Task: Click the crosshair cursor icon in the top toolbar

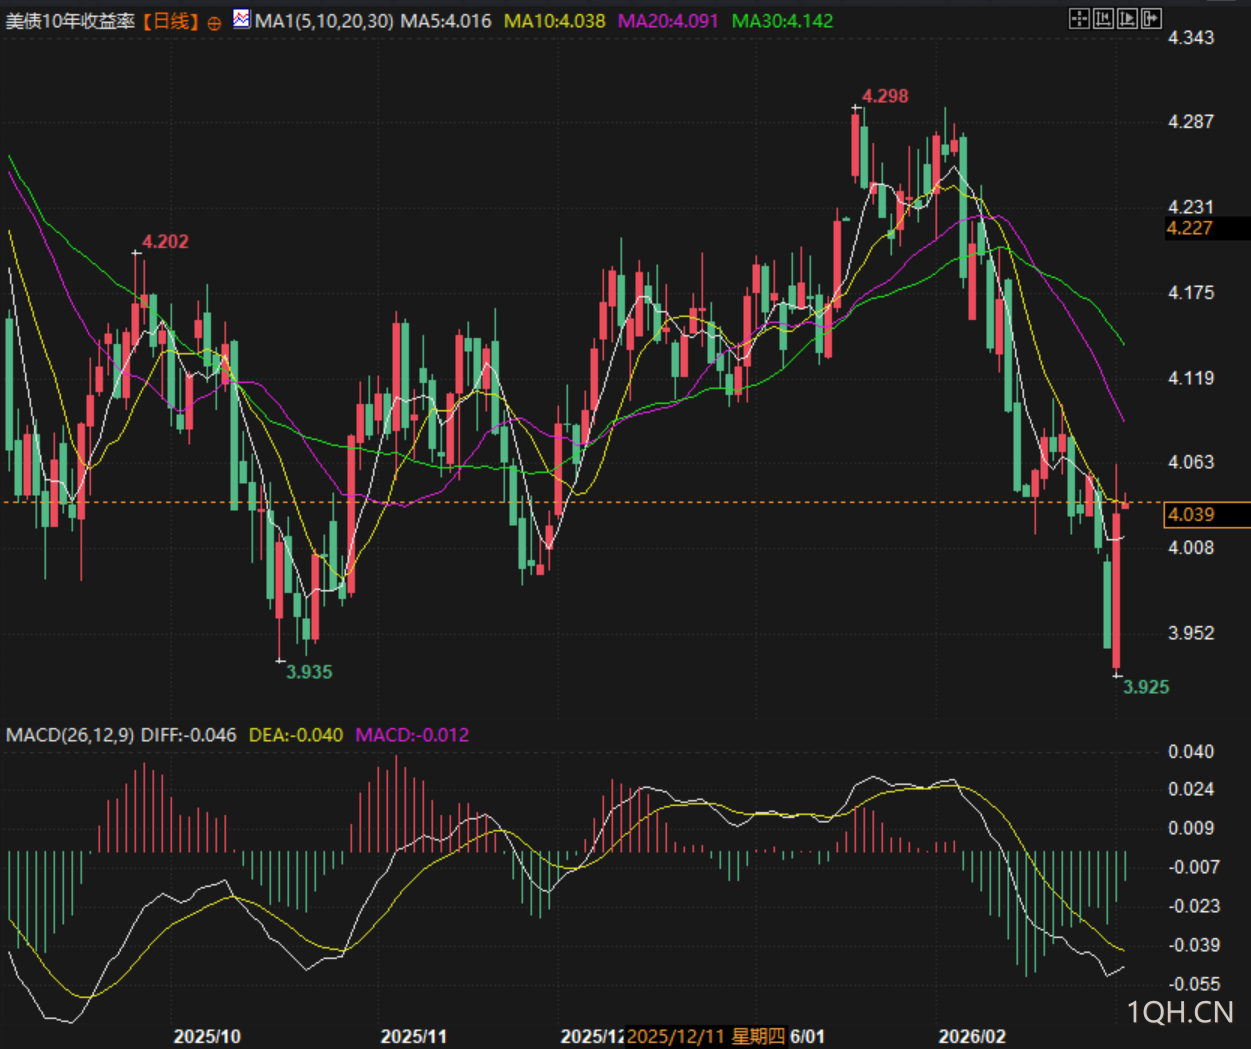Action: [x=1079, y=18]
